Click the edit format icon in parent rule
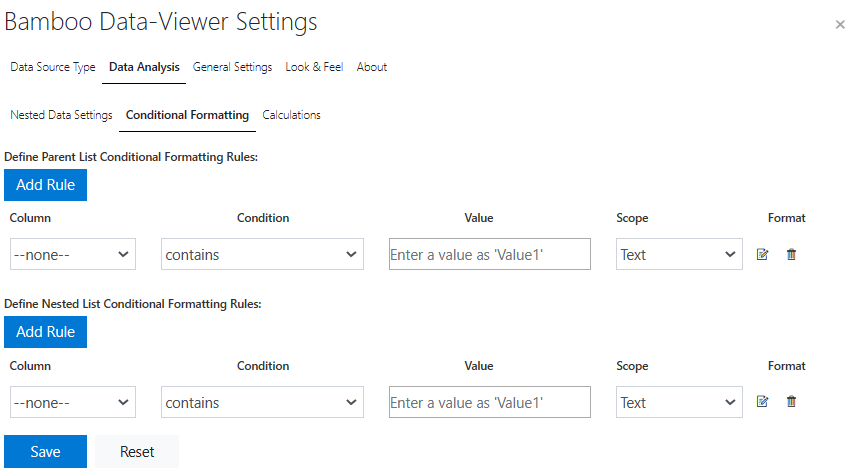Viewport: 861px width, 476px height. [x=762, y=255]
